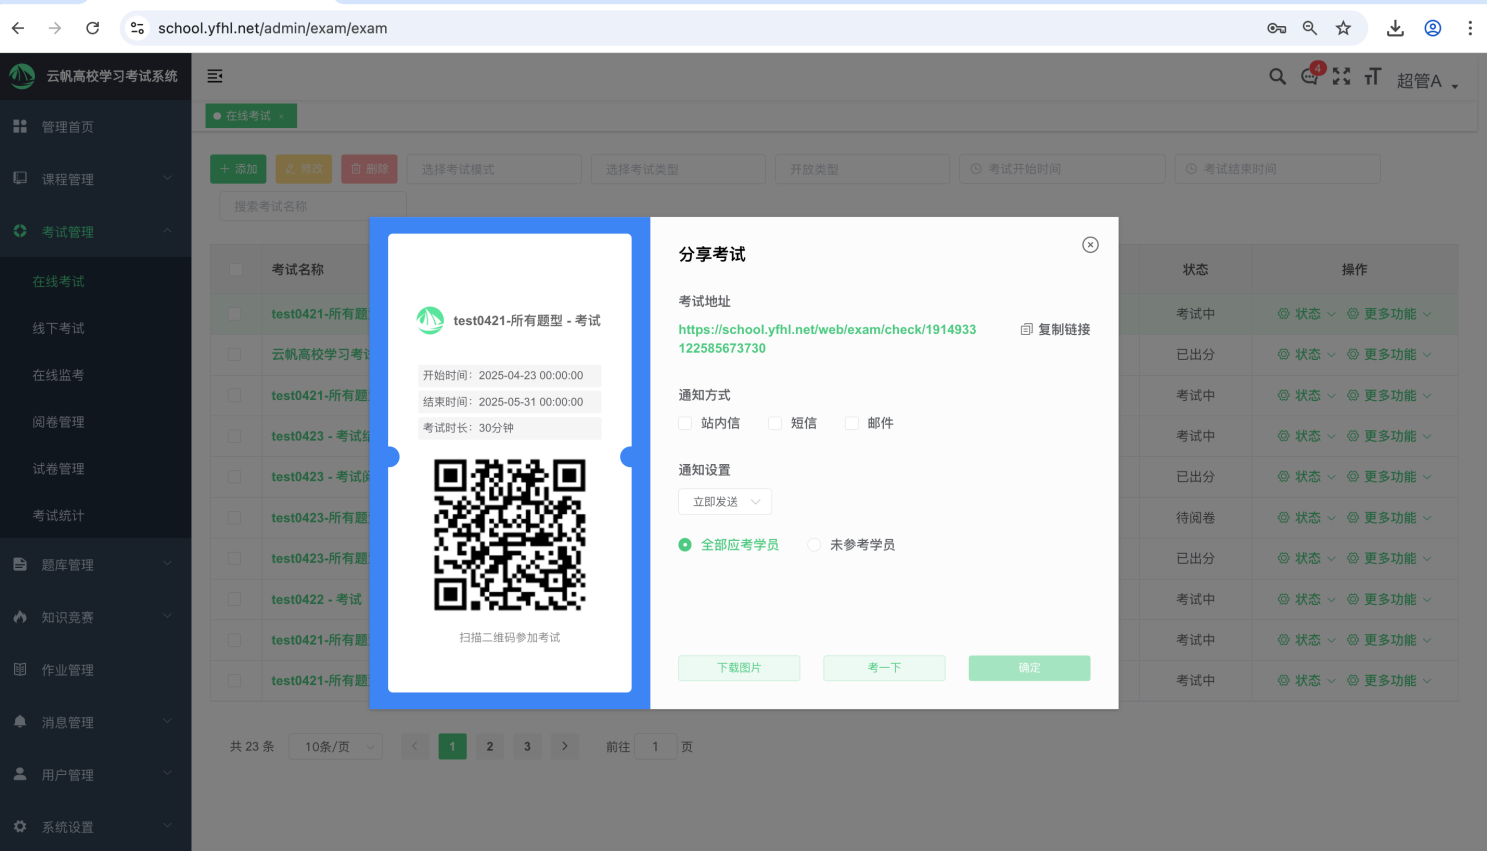Image resolution: width=1487 pixels, height=851 pixels.
Task: Open 更多功能 for the 待阅卷 row
Action: pos(1389,518)
